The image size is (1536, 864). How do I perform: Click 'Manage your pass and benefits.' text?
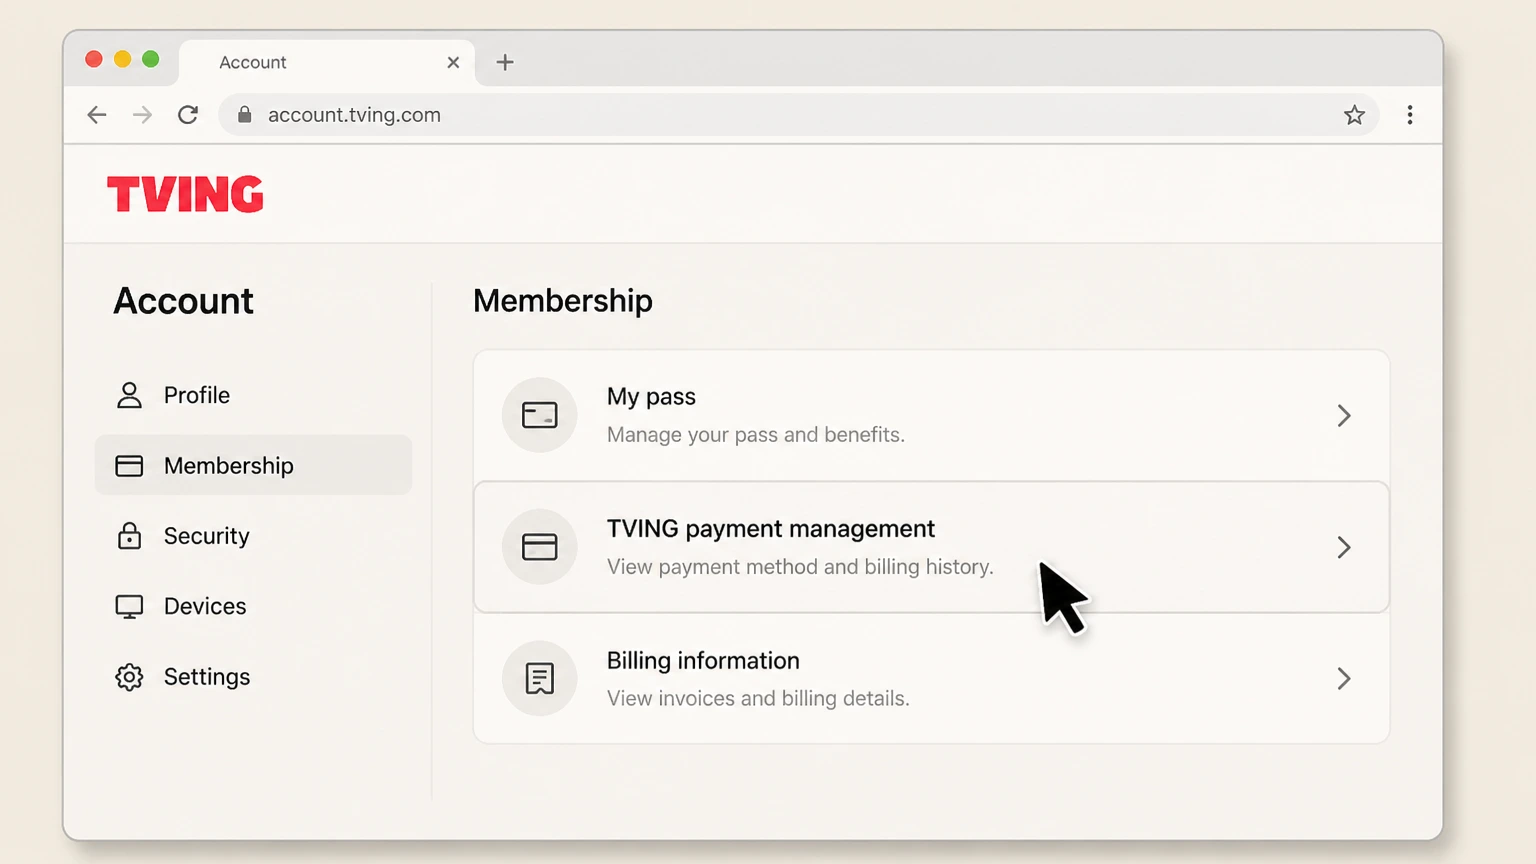(756, 435)
